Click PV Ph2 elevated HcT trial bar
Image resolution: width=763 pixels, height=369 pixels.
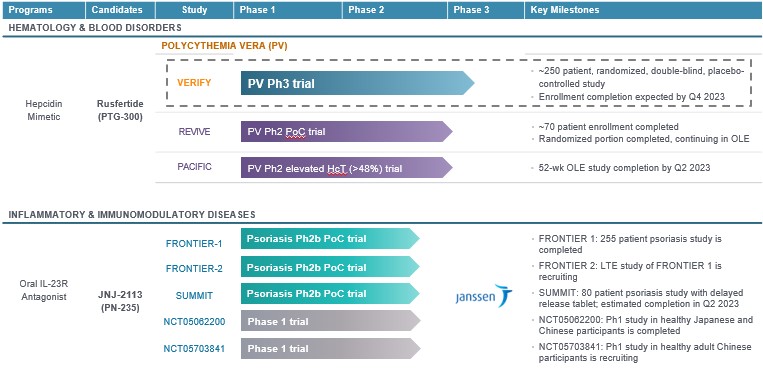coord(346,168)
